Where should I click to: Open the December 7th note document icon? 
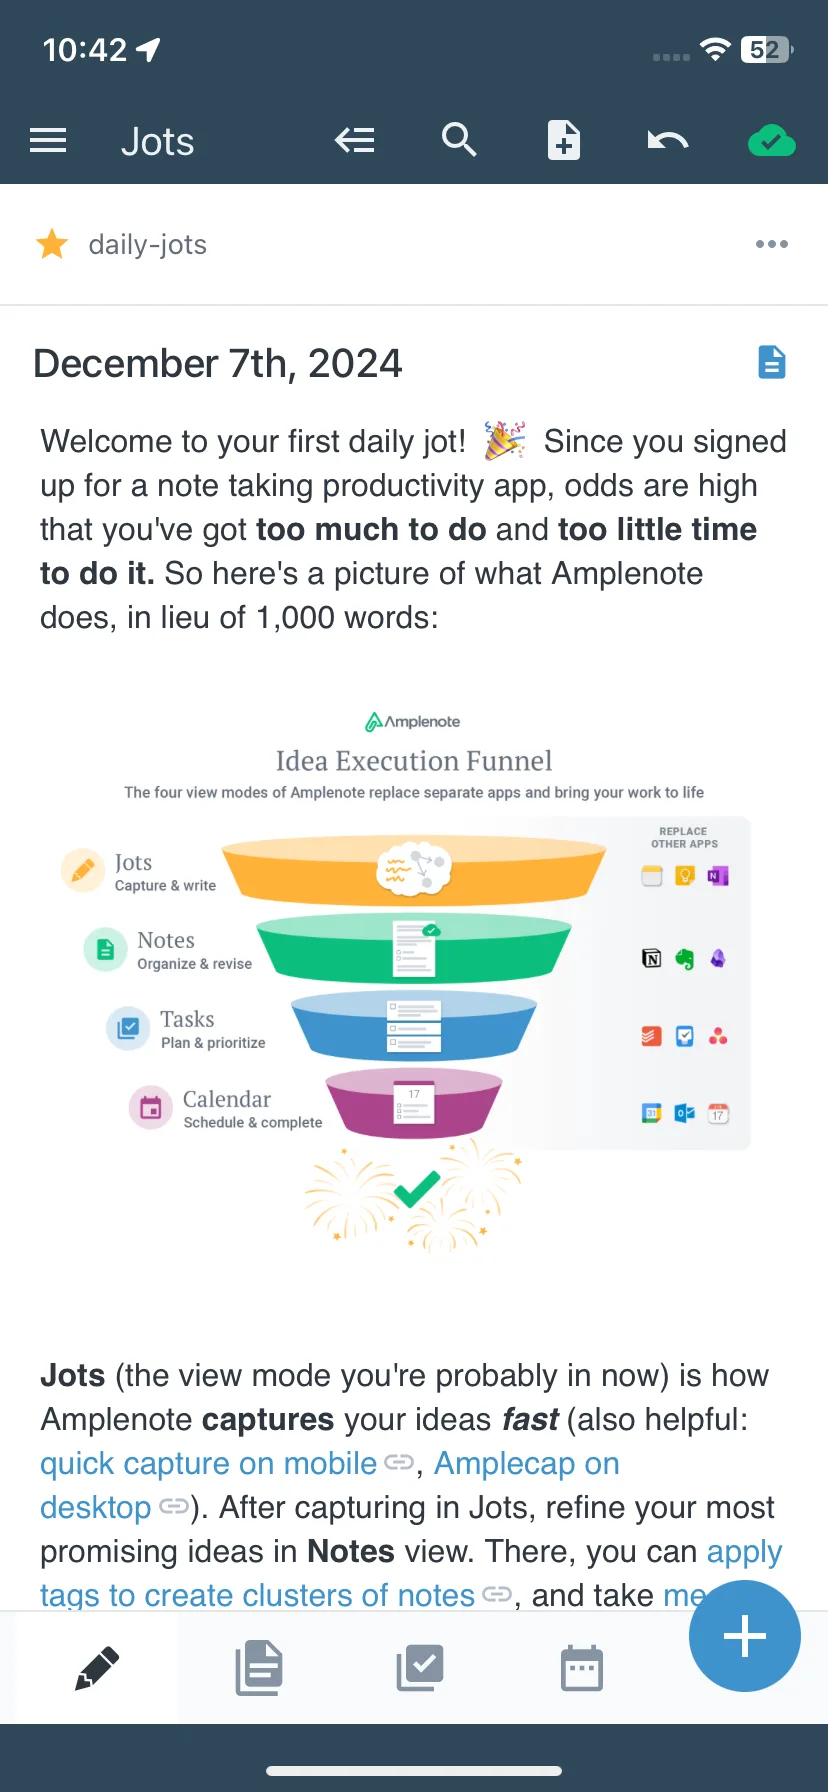point(772,362)
